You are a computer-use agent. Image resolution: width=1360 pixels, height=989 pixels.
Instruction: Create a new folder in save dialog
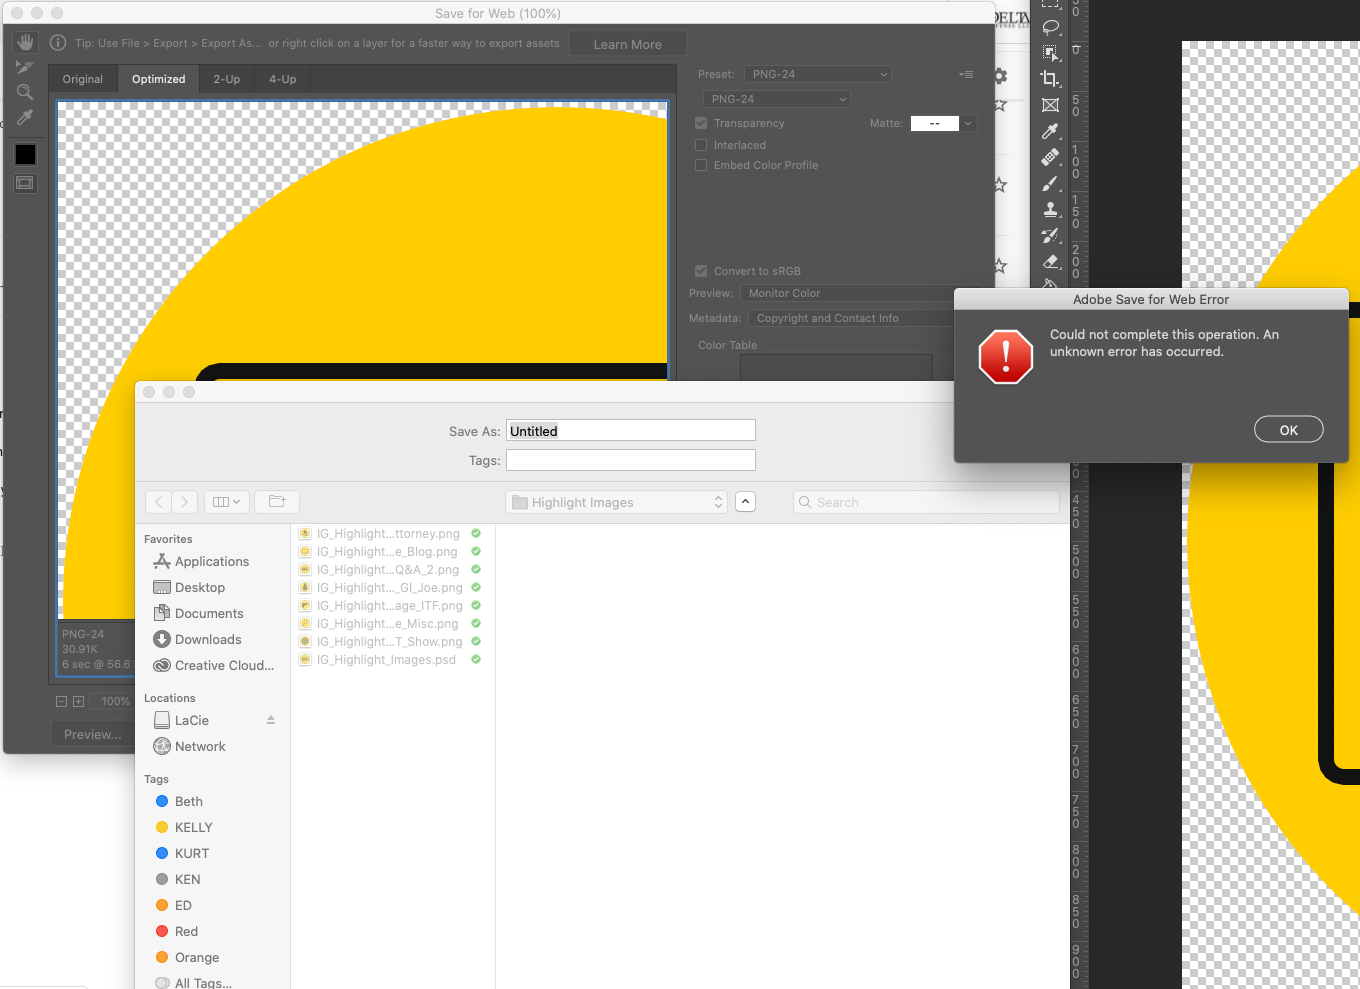pos(277,502)
